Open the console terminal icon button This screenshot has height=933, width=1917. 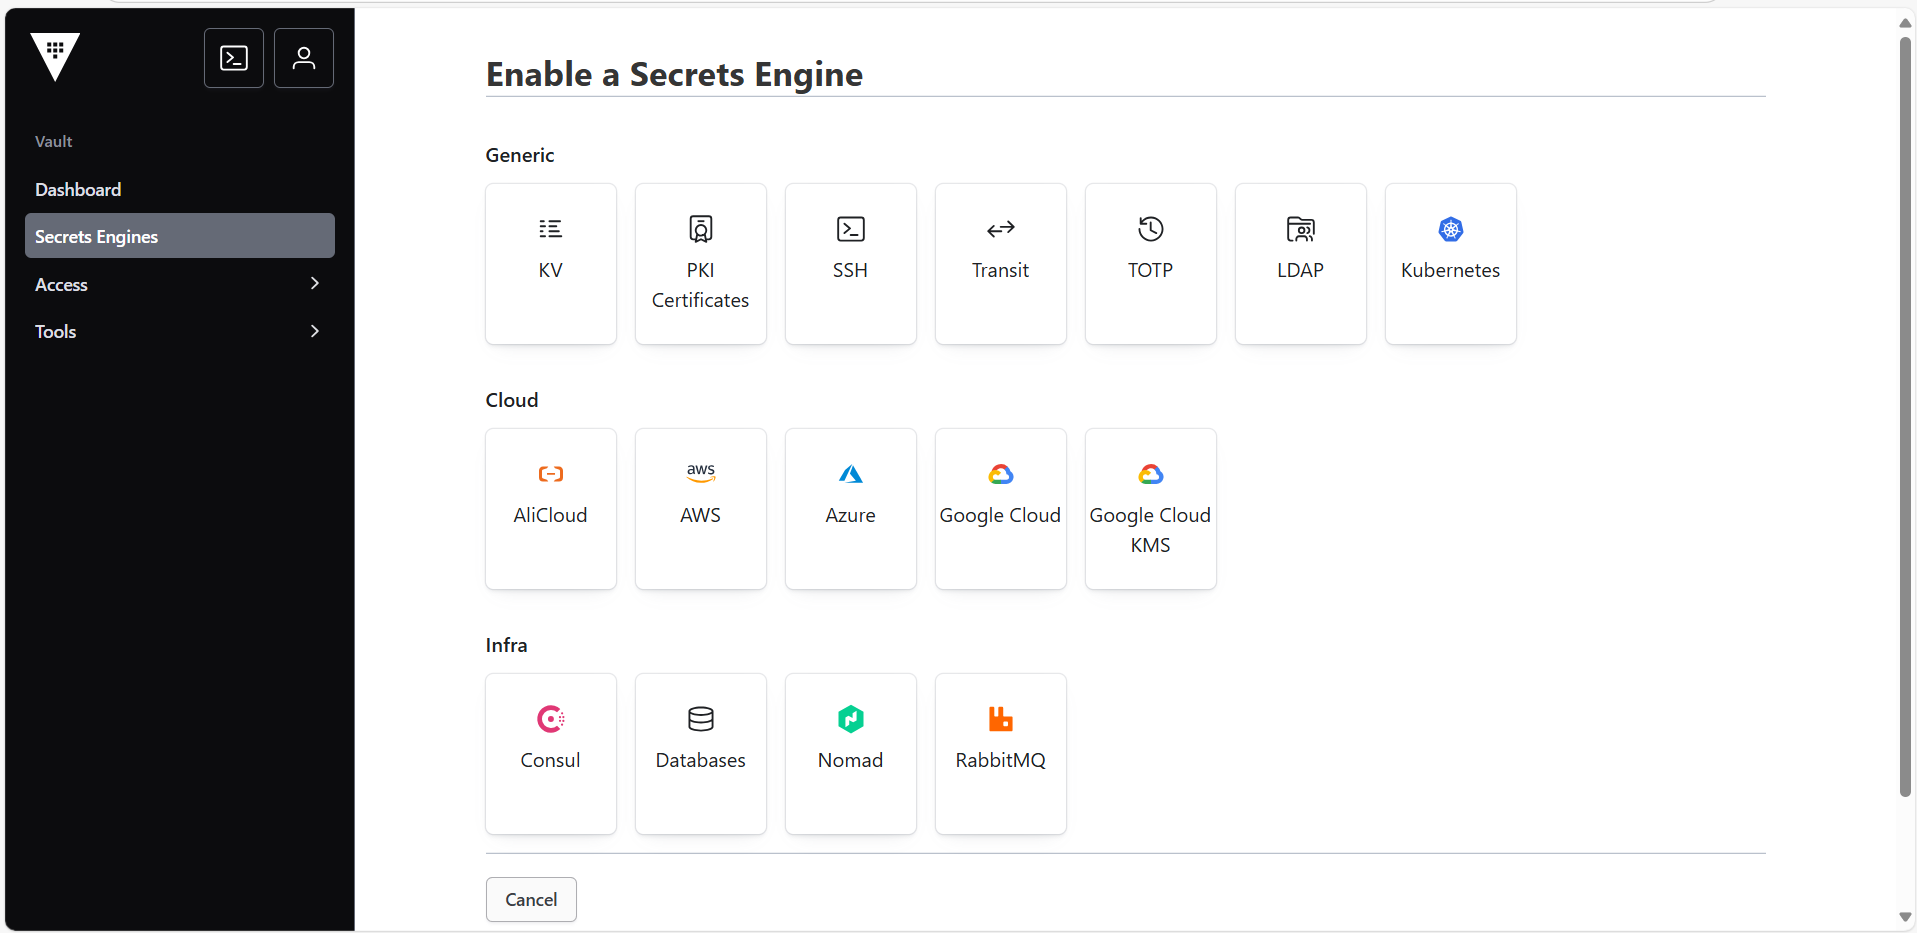click(234, 58)
